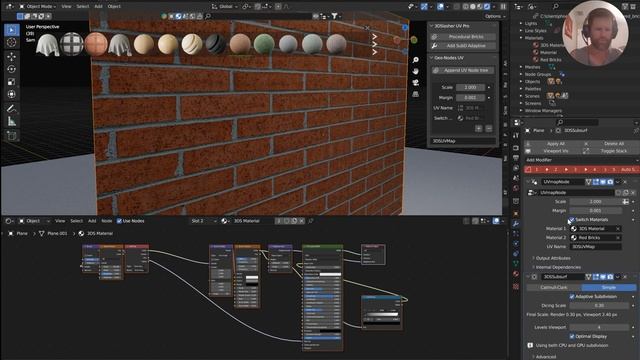This screenshot has width=640, height=360.
Task: Click the white cloth material preview thumbnail
Action: 48,44
